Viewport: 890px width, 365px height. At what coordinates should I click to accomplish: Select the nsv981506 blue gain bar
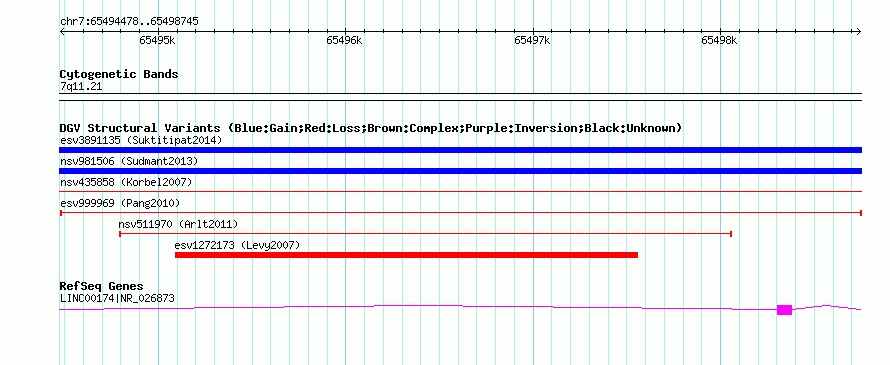[460, 171]
